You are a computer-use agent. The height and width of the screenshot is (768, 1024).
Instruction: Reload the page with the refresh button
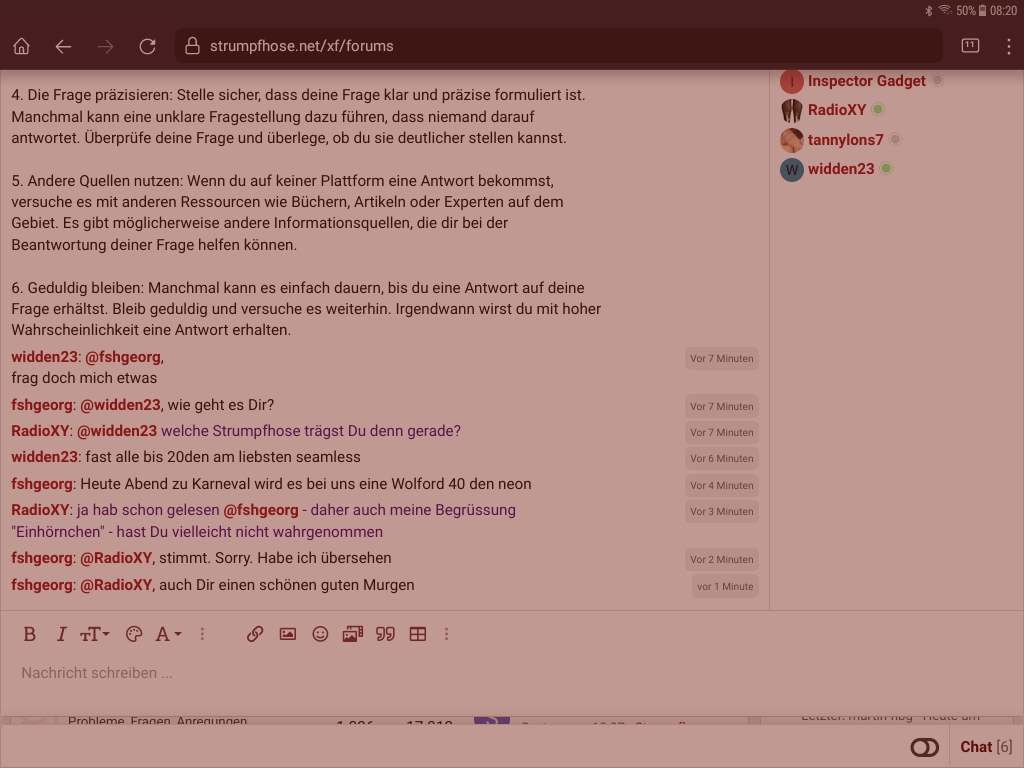coord(147,46)
